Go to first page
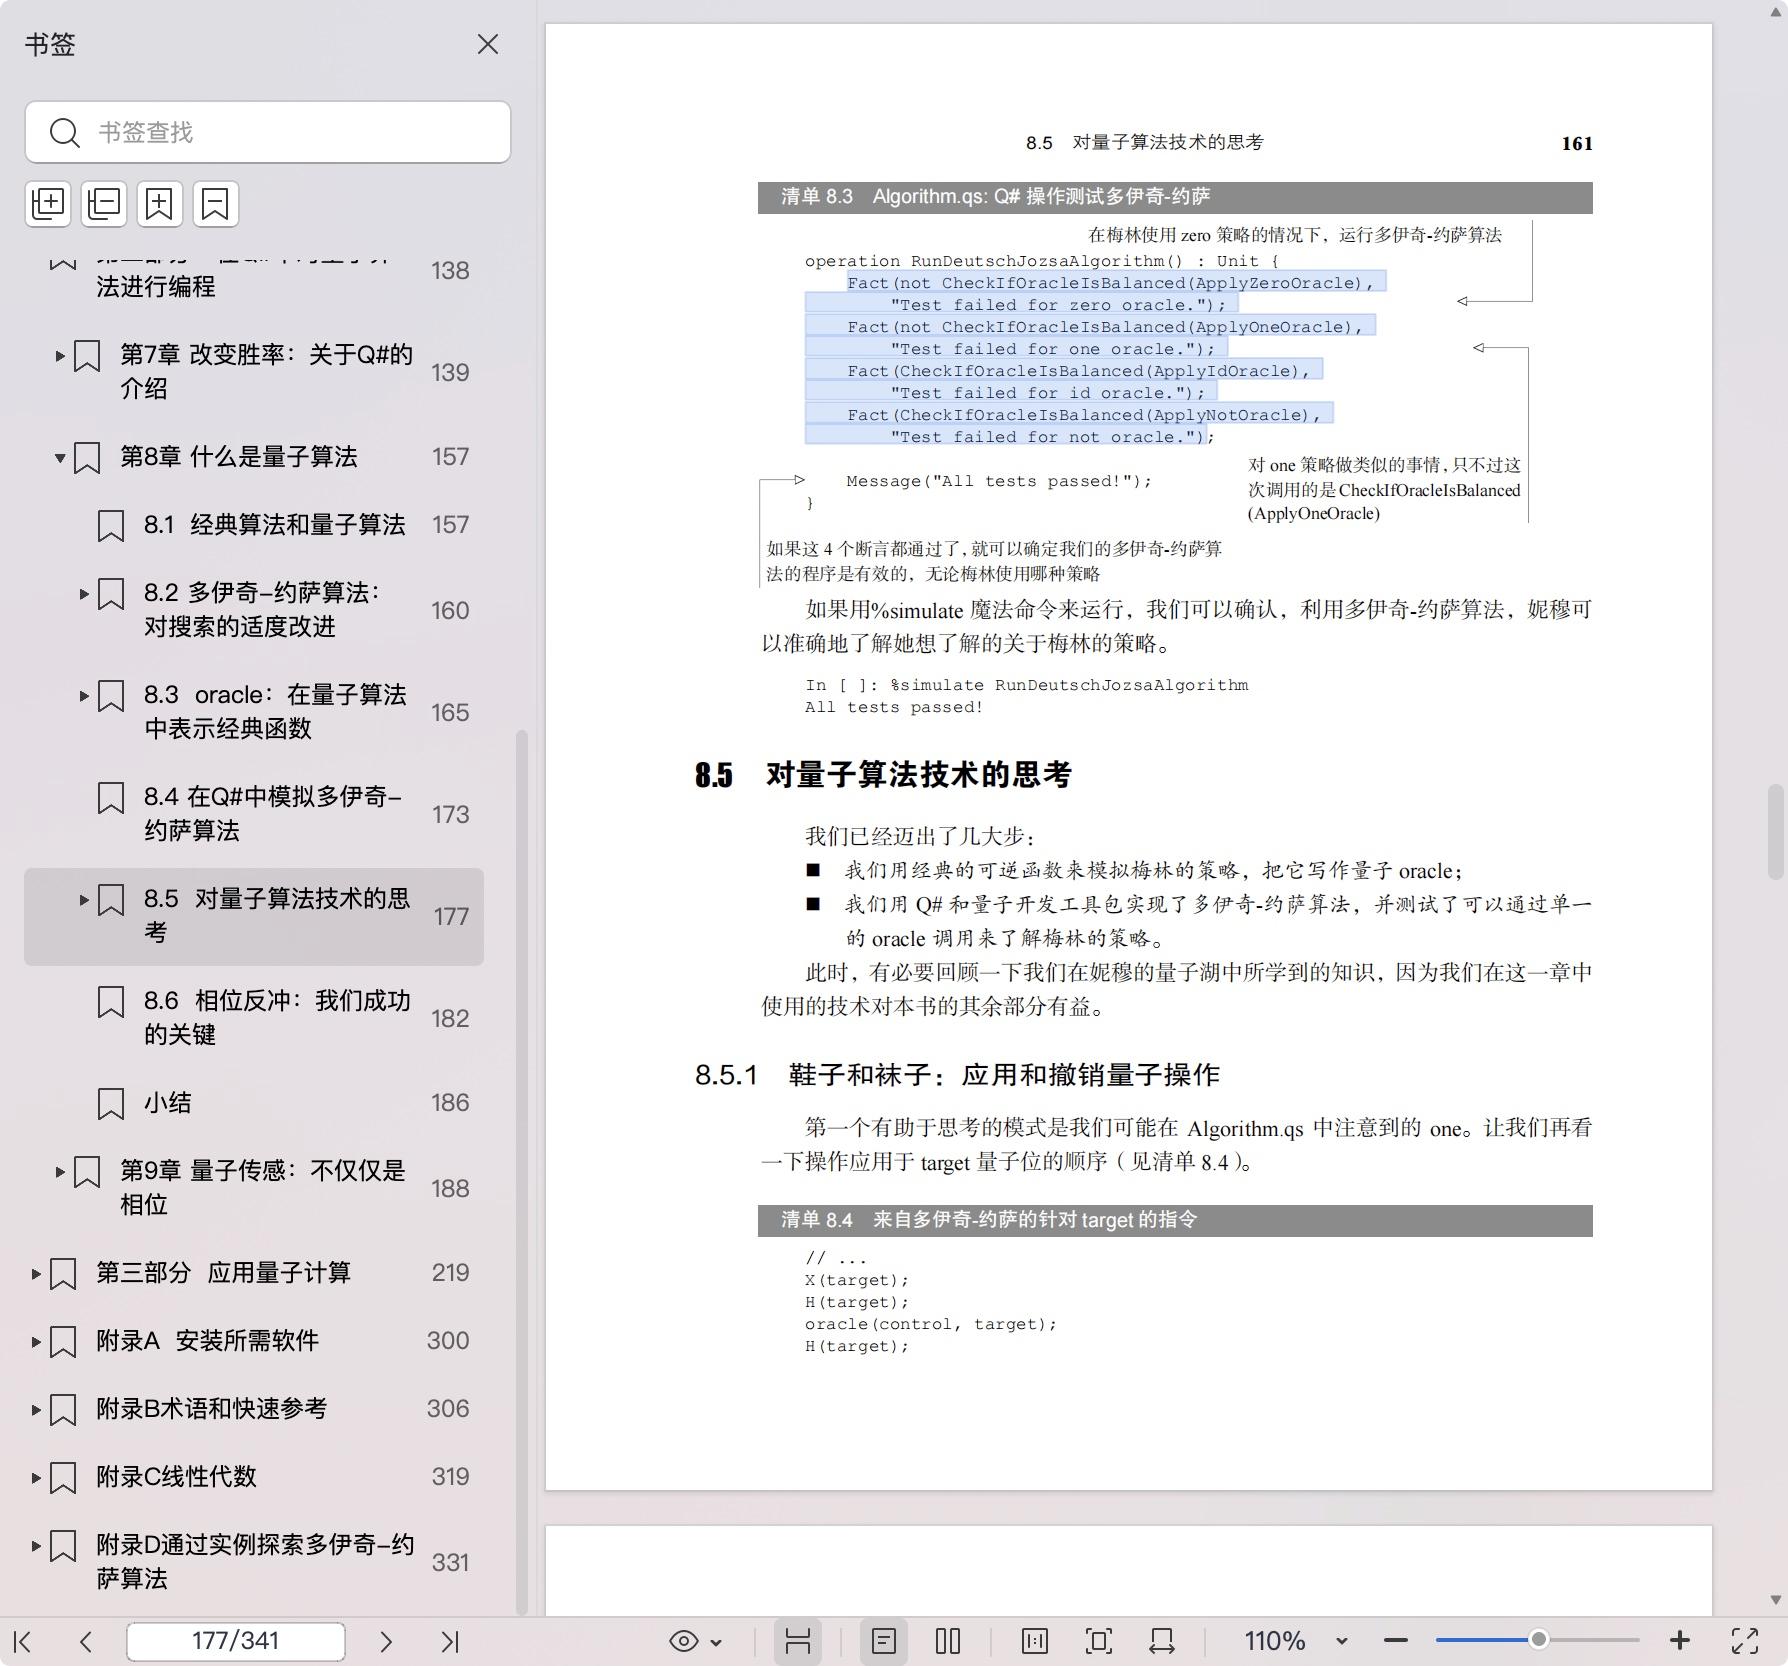1788x1666 pixels. point(23,1641)
